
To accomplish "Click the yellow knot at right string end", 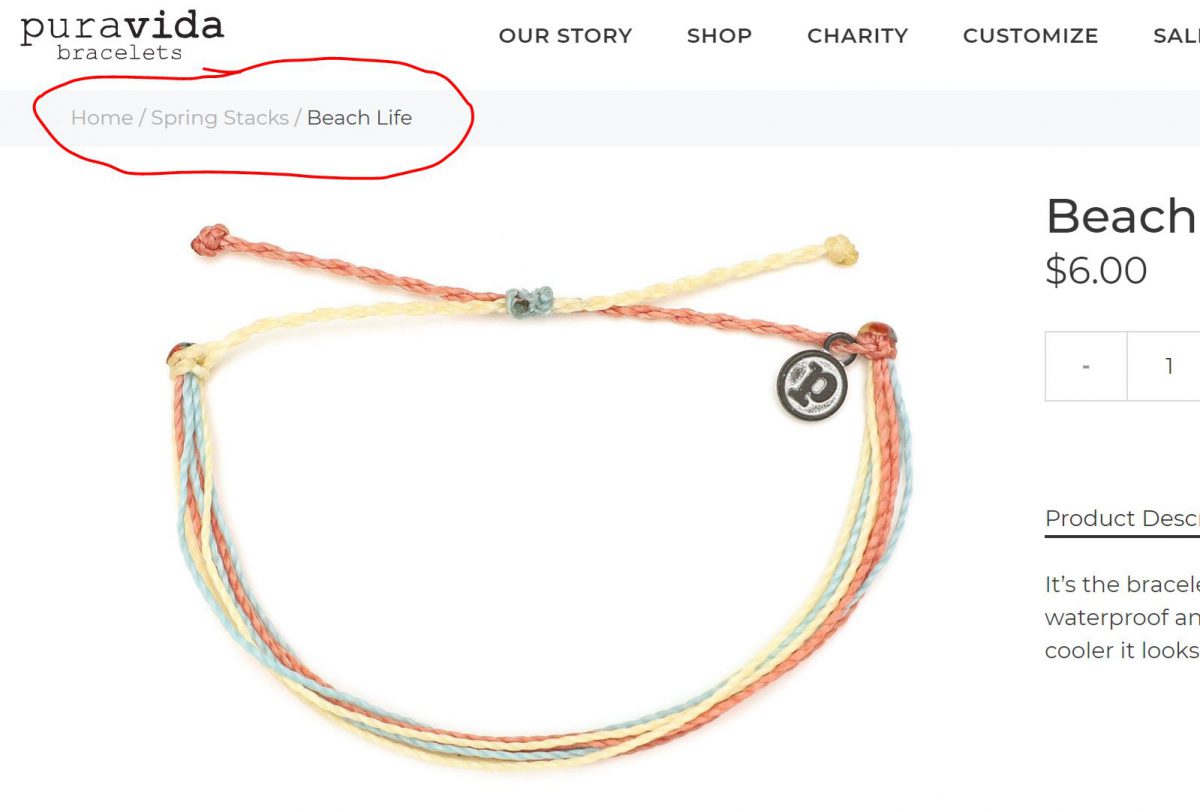I will [840, 249].
